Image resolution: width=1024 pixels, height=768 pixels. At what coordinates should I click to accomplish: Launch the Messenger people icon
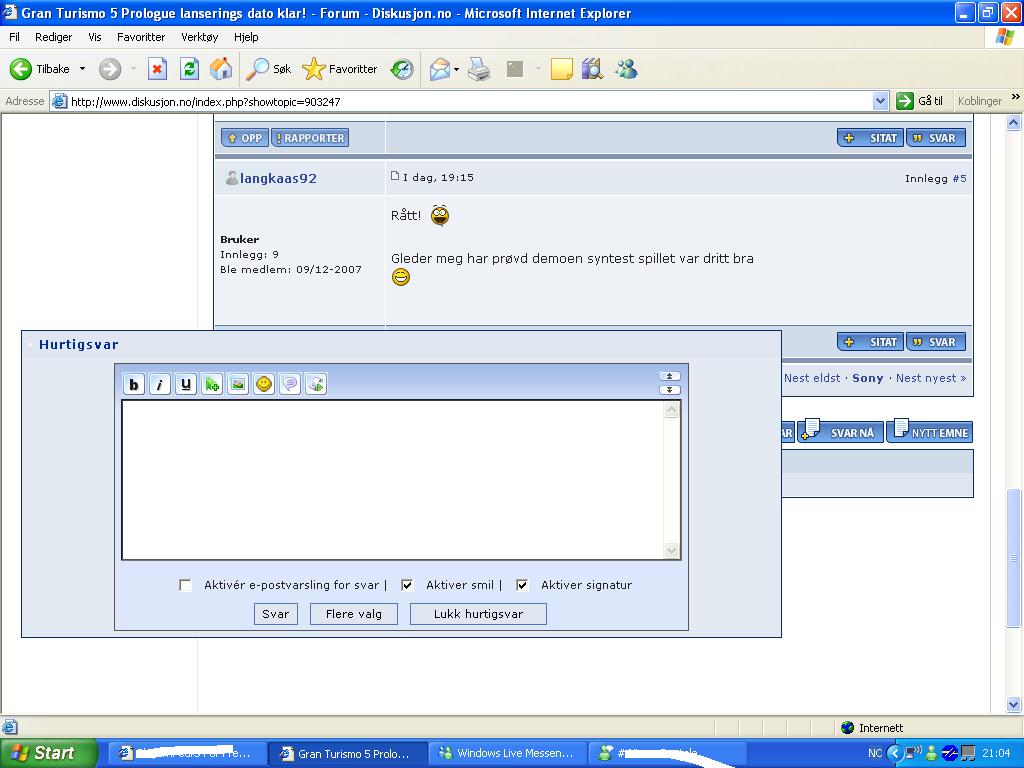(626, 69)
